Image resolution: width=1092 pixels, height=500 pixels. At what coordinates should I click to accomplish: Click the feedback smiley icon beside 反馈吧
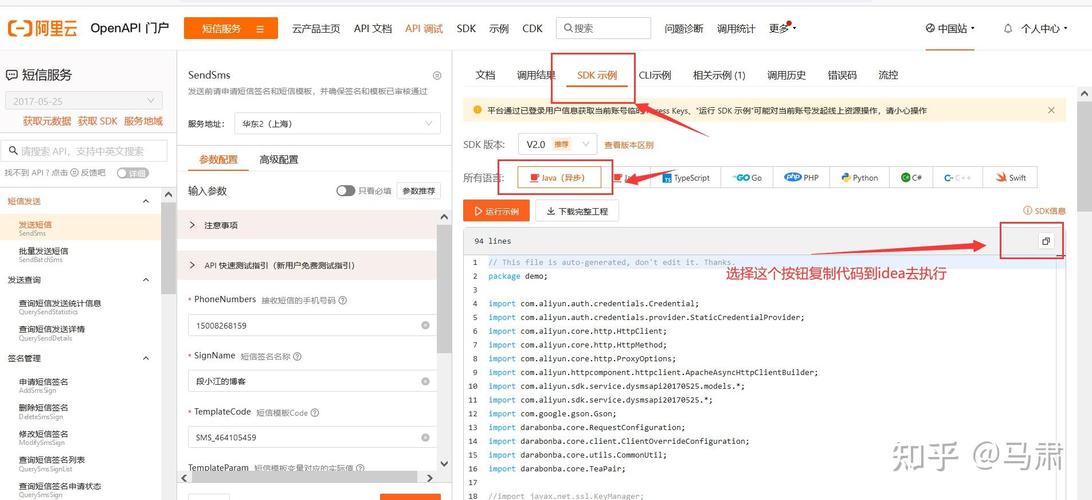75,173
